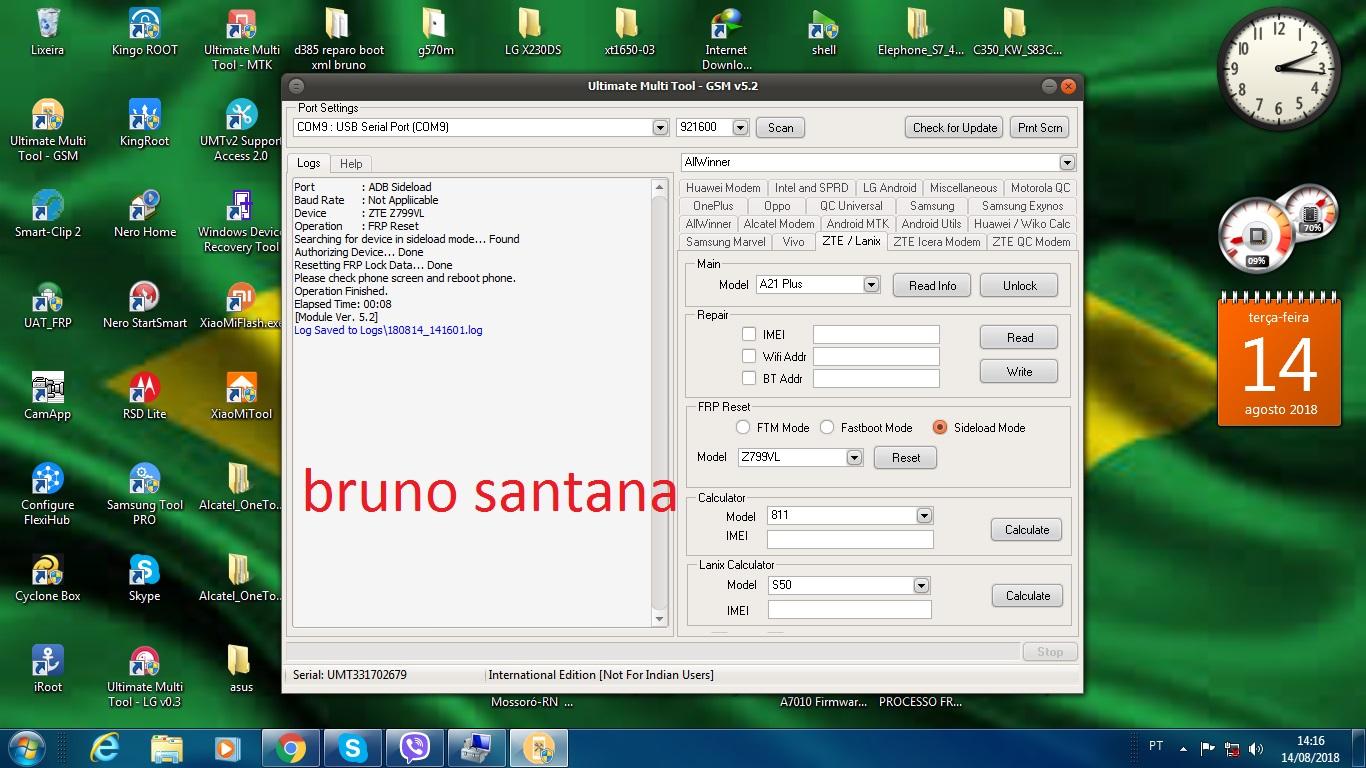
Task: Open Cyclone Box desktop icon
Action: point(47,578)
